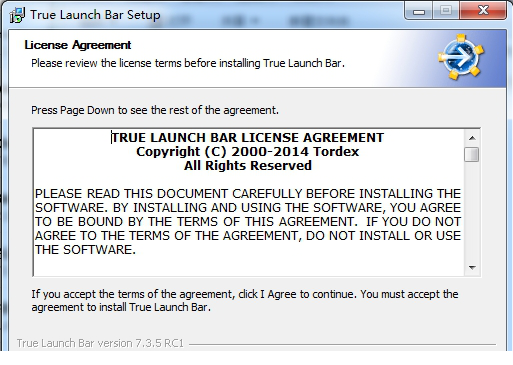The image size is (513, 365).
Task: Click the license scrollbar down arrow
Action: tap(472, 267)
